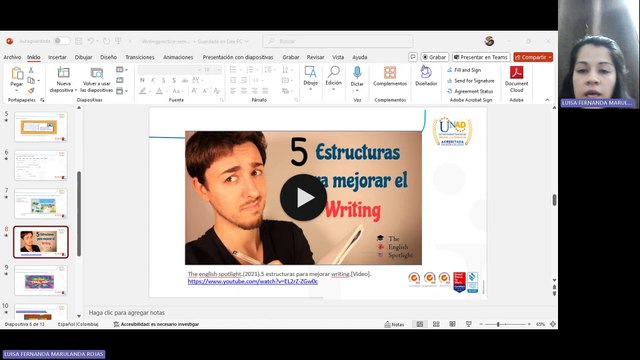Image resolution: width=640 pixels, height=360 pixels.
Task: Switch to the Diseño tab
Action: [x=108, y=57]
